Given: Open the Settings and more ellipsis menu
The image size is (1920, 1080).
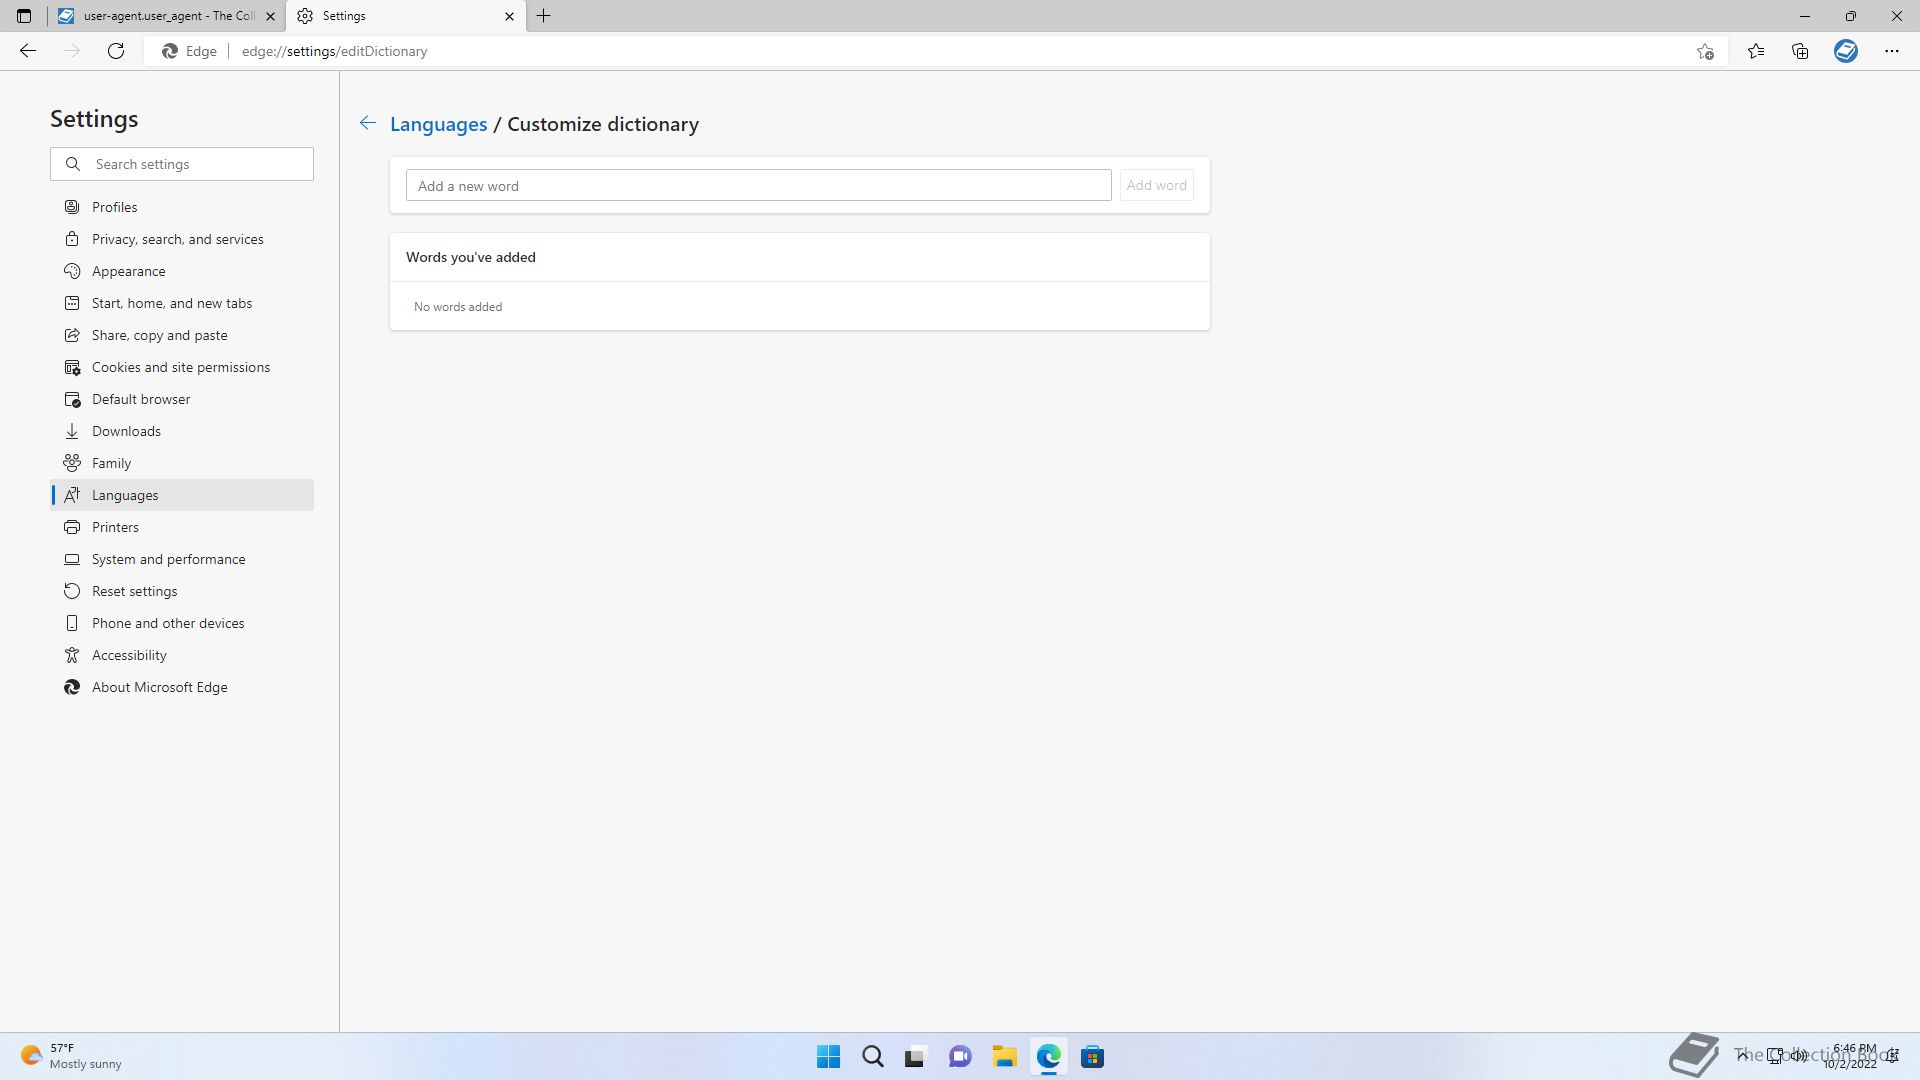Looking at the screenshot, I should coord(1891,51).
